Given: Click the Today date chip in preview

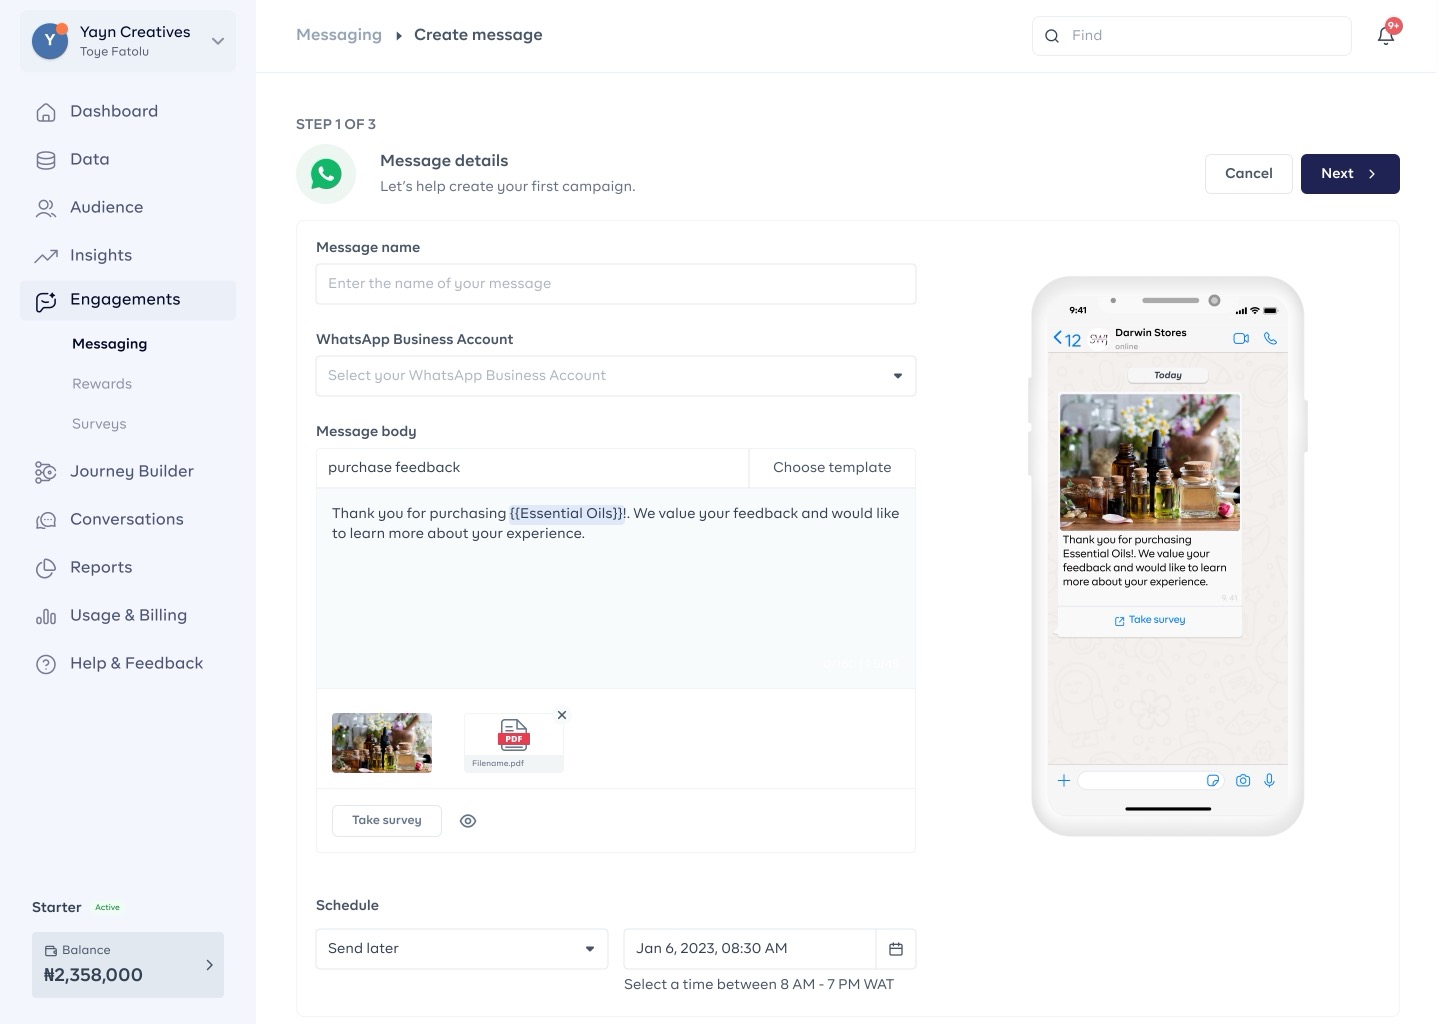Looking at the screenshot, I should tap(1168, 376).
